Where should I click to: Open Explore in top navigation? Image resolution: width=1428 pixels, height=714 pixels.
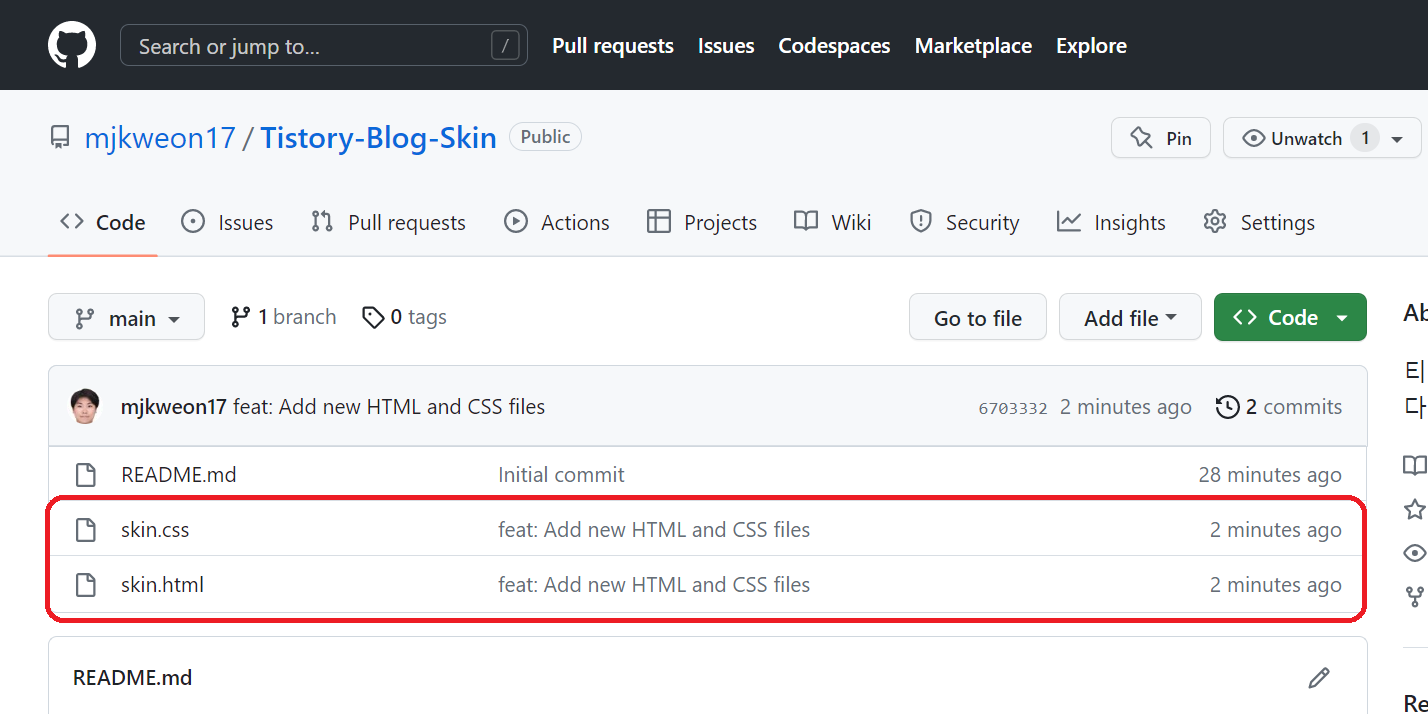coord(1091,46)
